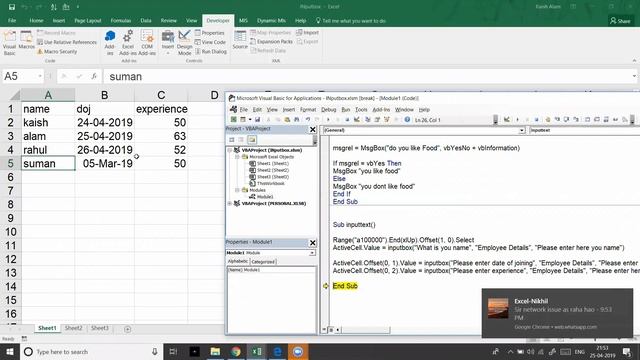Viewport: 640px width, 360px height.
Task: Click the VBA toolbar Design Mode icon
Action: [357, 120]
